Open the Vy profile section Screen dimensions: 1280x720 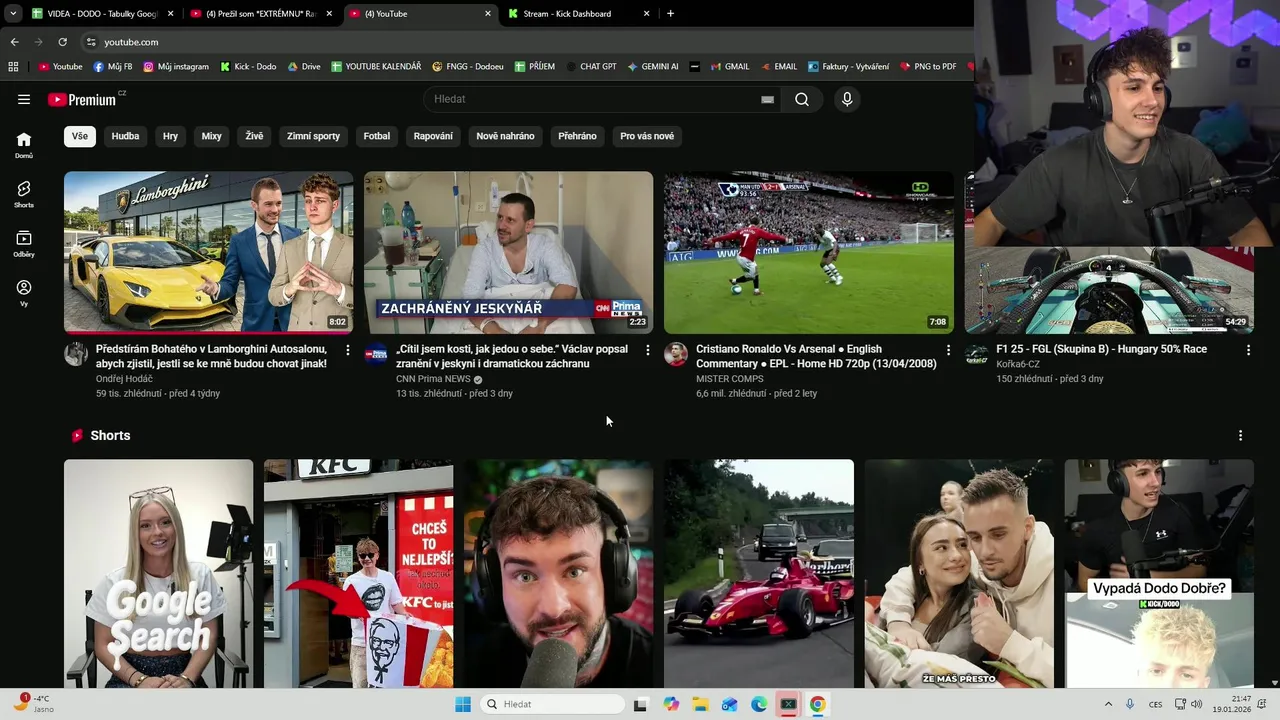click(x=24, y=293)
